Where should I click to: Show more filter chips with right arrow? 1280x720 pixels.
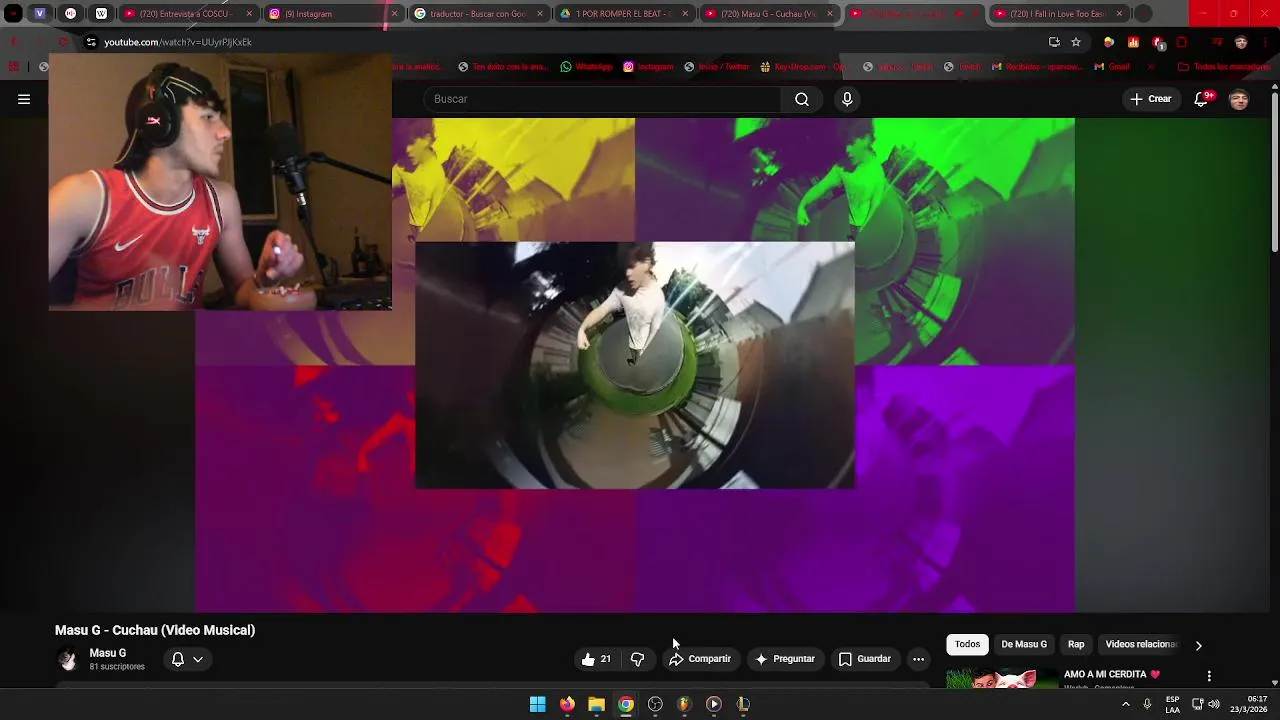pyautogui.click(x=1198, y=645)
